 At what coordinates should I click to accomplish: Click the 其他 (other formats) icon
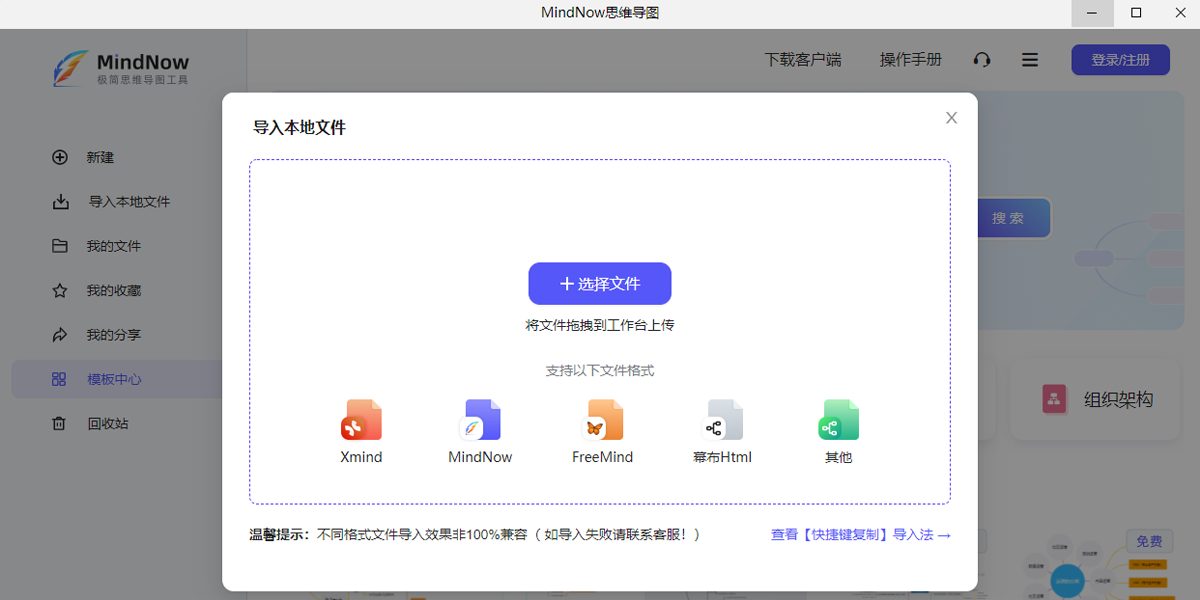point(838,420)
